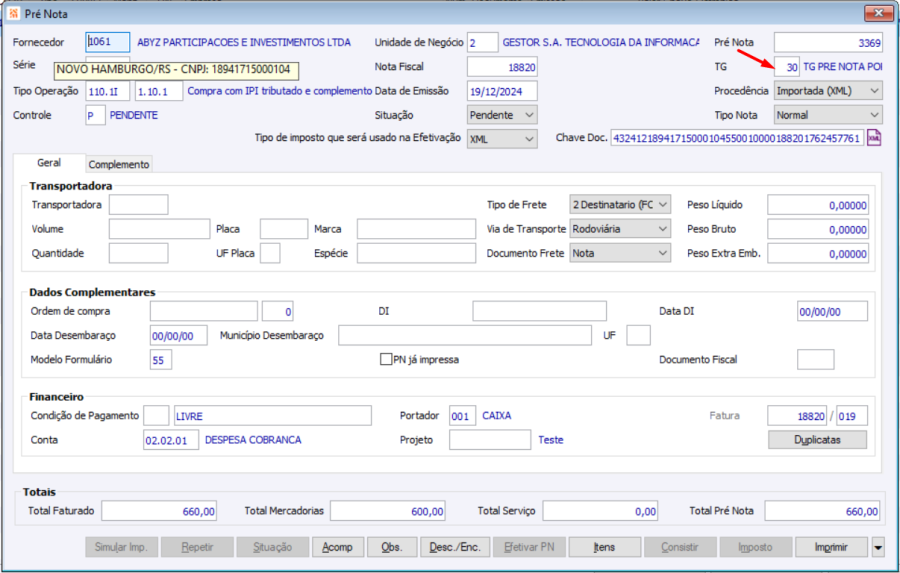Click the Desc./Enc. button

coord(455,547)
